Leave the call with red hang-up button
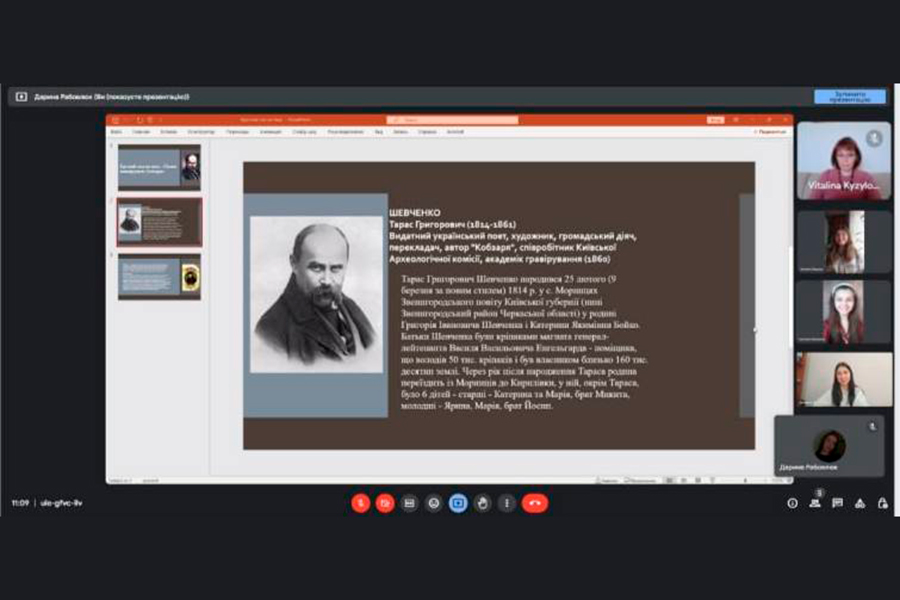The image size is (900, 600). click(535, 503)
